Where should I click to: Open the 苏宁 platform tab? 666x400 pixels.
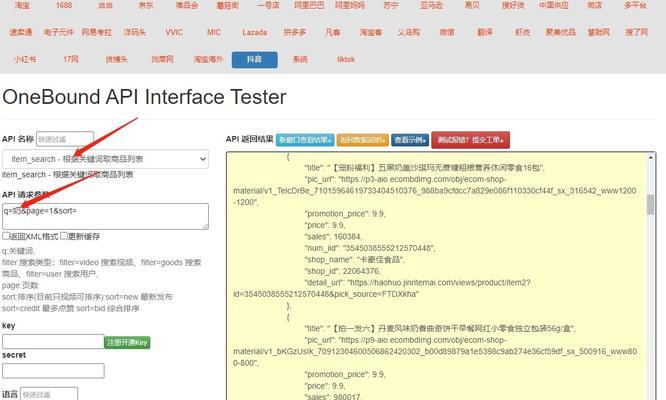pyautogui.click(x=391, y=5)
